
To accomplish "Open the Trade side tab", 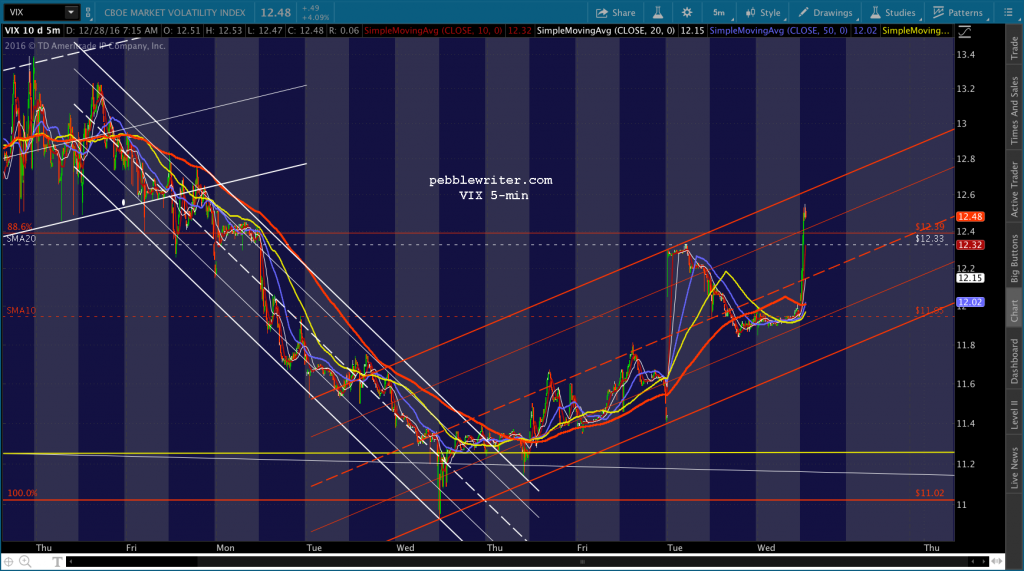I will (x=1014, y=48).
